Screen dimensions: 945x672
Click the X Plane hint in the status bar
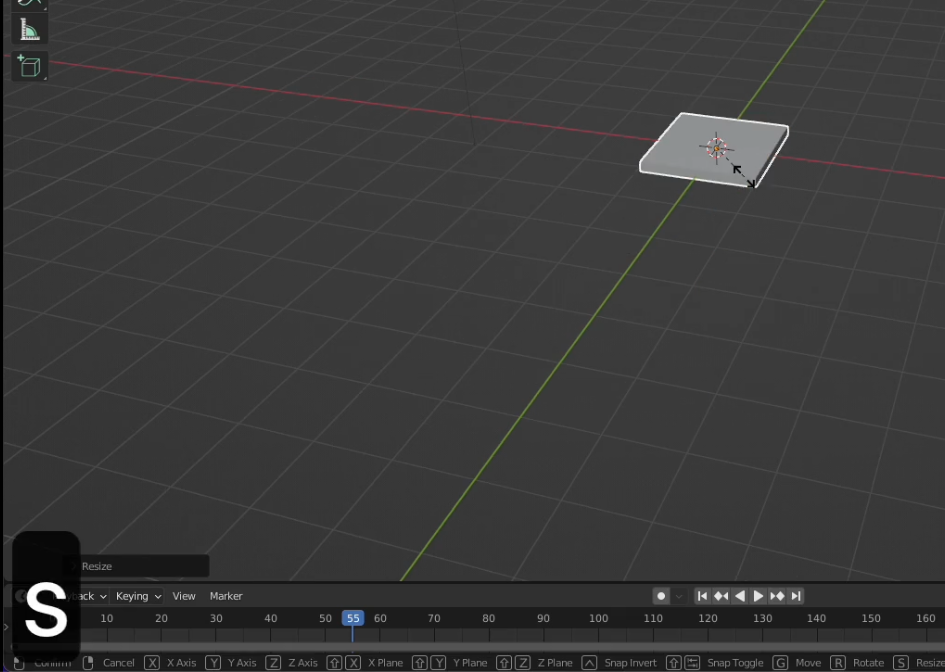coord(385,663)
